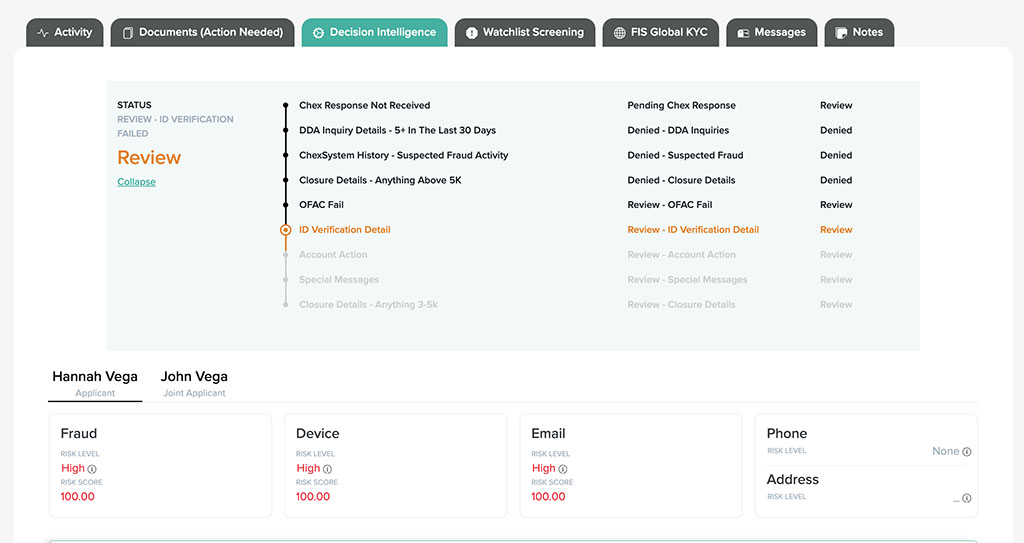Click the Address risk level info icon

966,498
